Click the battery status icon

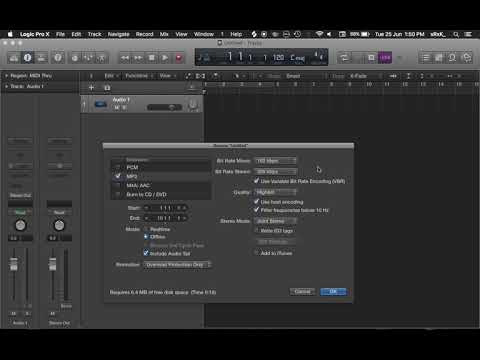365,34
